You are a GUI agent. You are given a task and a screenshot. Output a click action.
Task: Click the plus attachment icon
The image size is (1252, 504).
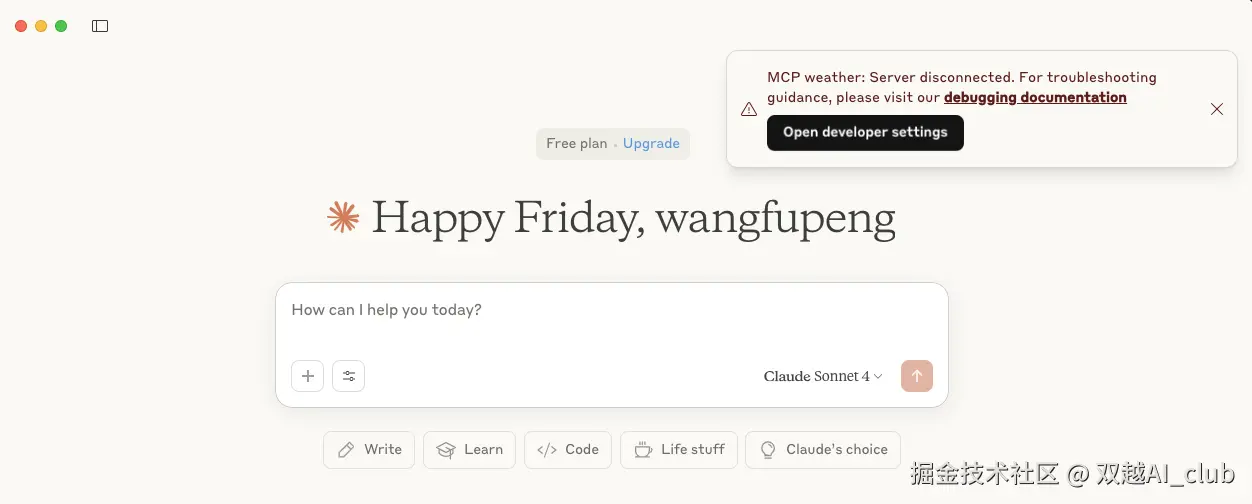[308, 376]
